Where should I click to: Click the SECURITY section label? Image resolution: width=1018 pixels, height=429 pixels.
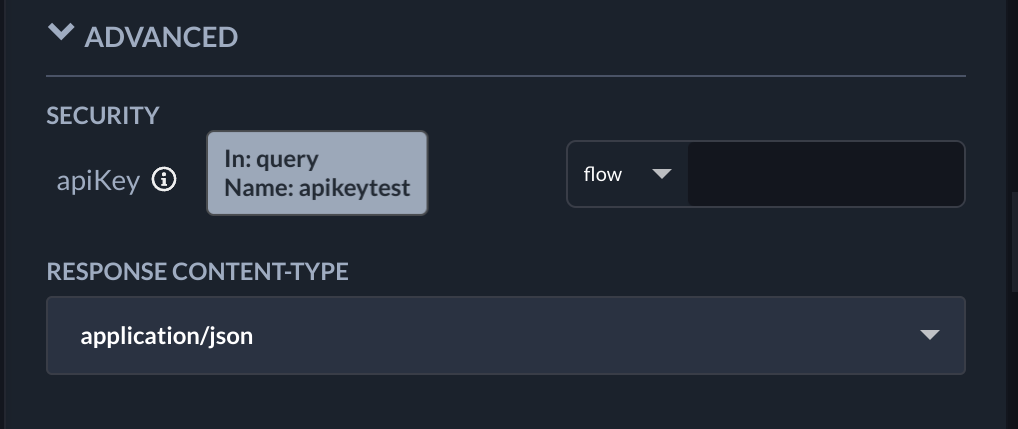pos(103,116)
